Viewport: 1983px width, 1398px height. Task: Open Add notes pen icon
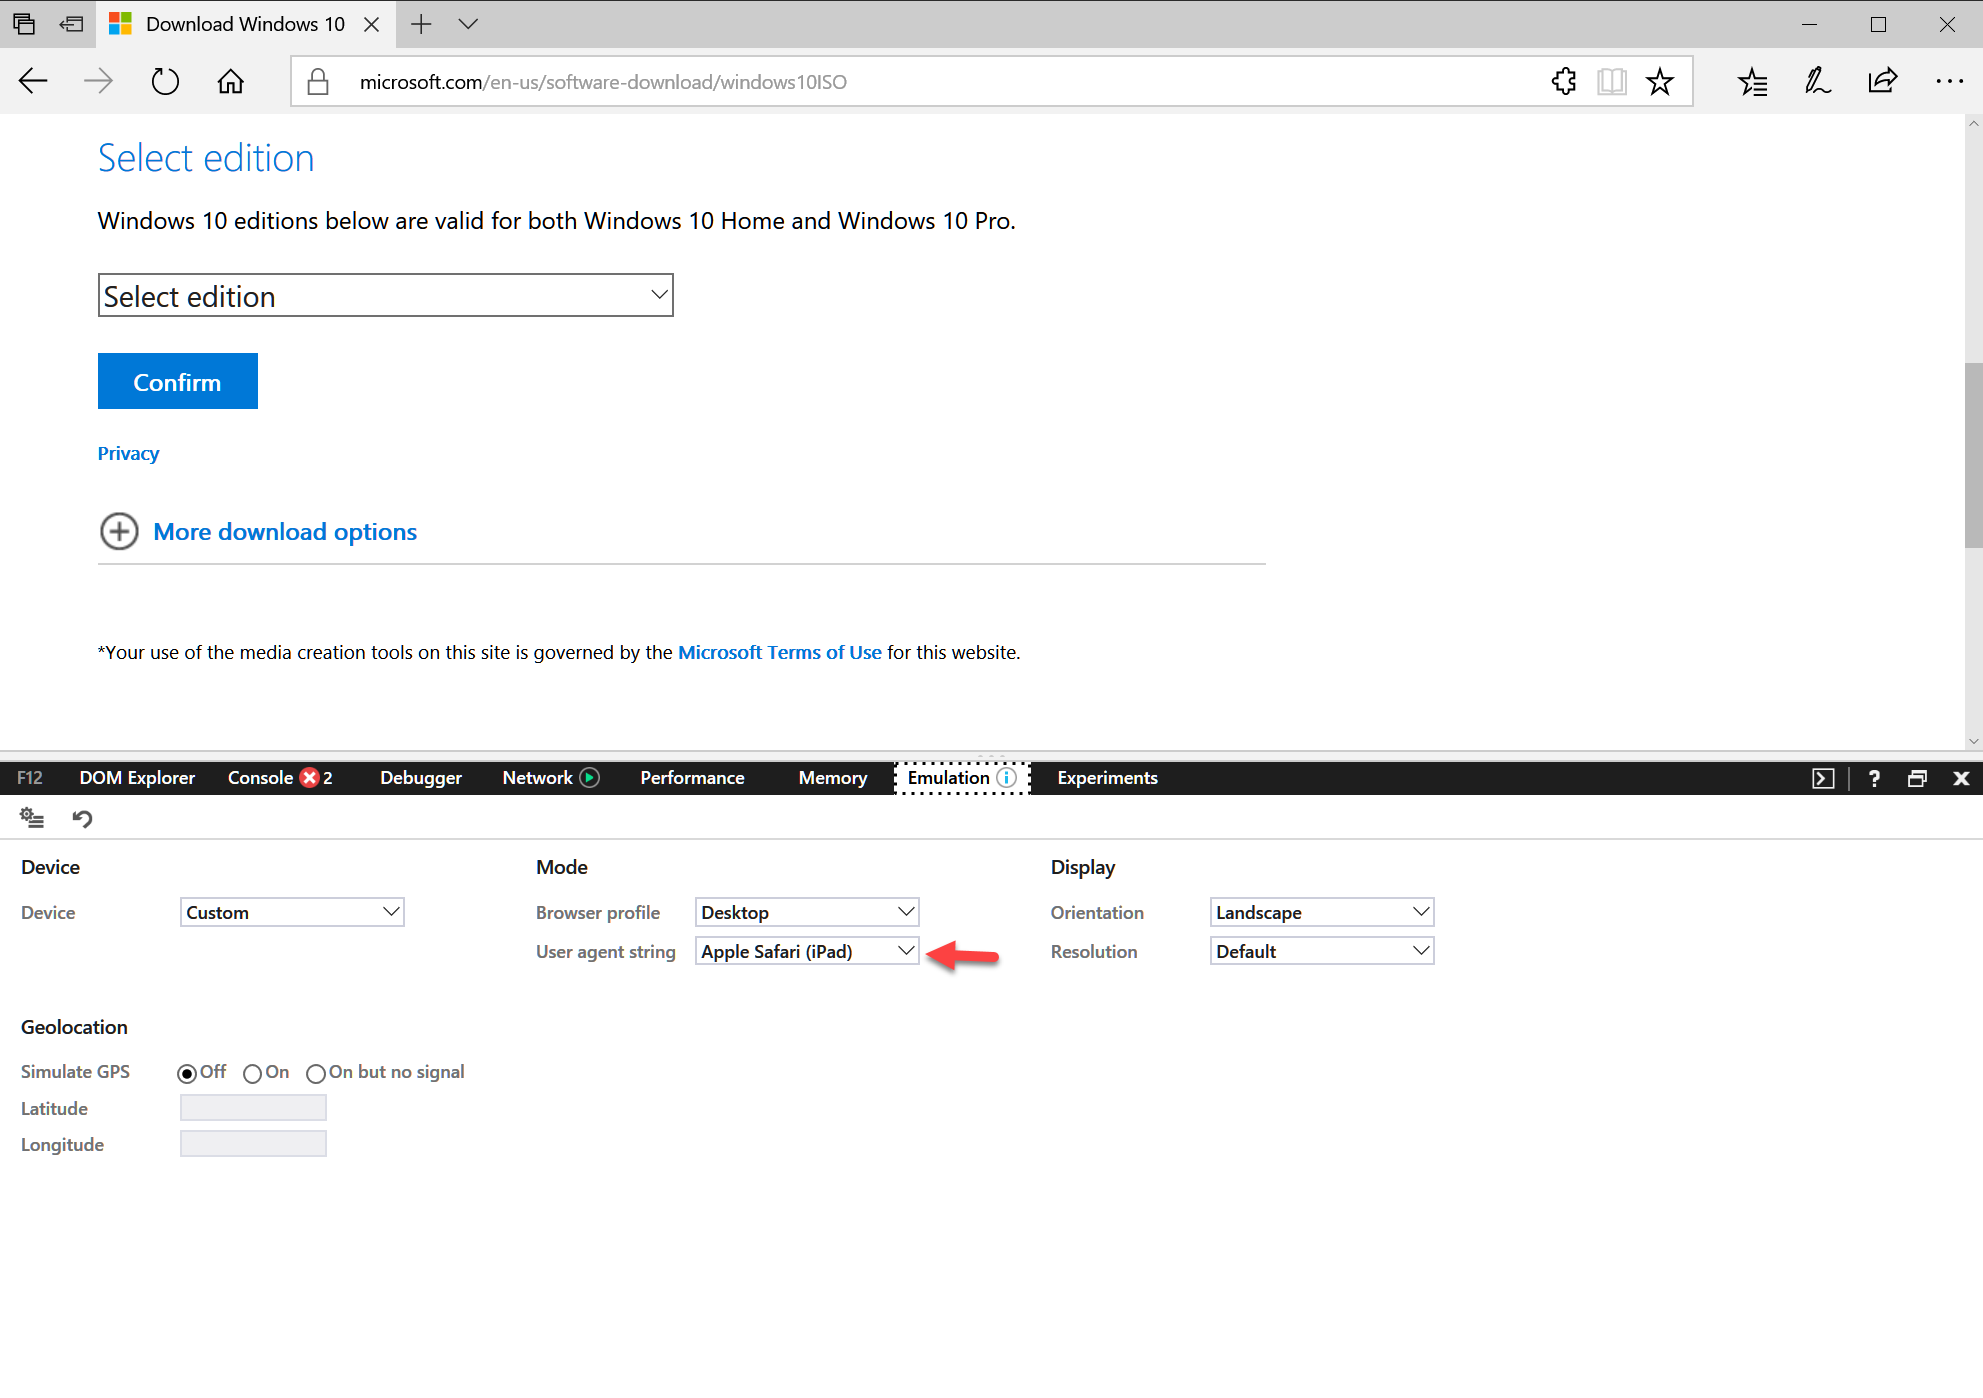(x=1818, y=81)
